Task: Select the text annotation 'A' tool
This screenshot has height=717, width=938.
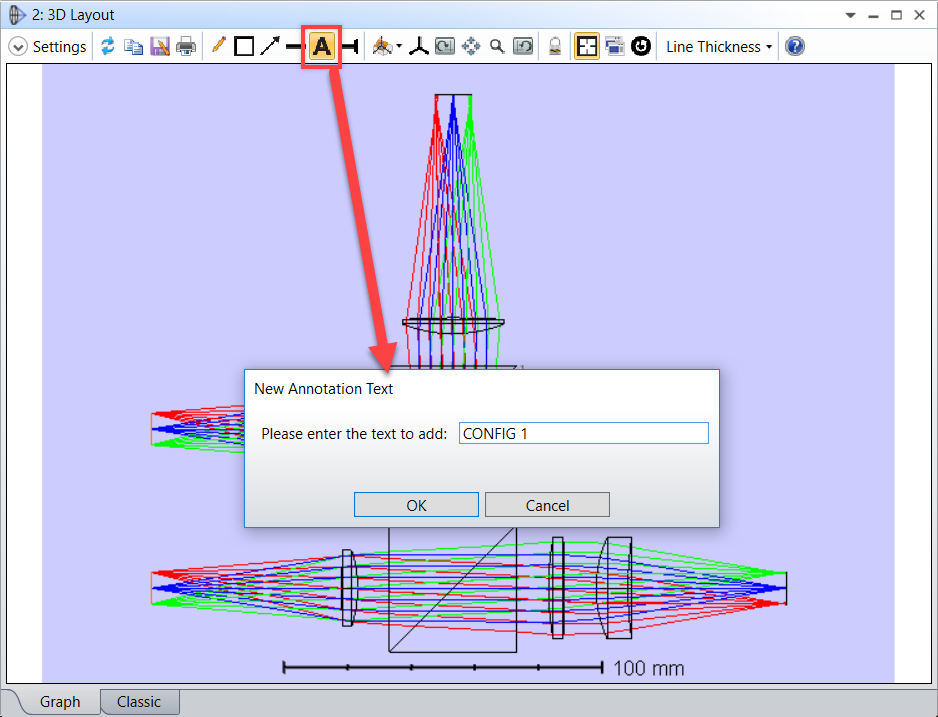Action: 322,47
